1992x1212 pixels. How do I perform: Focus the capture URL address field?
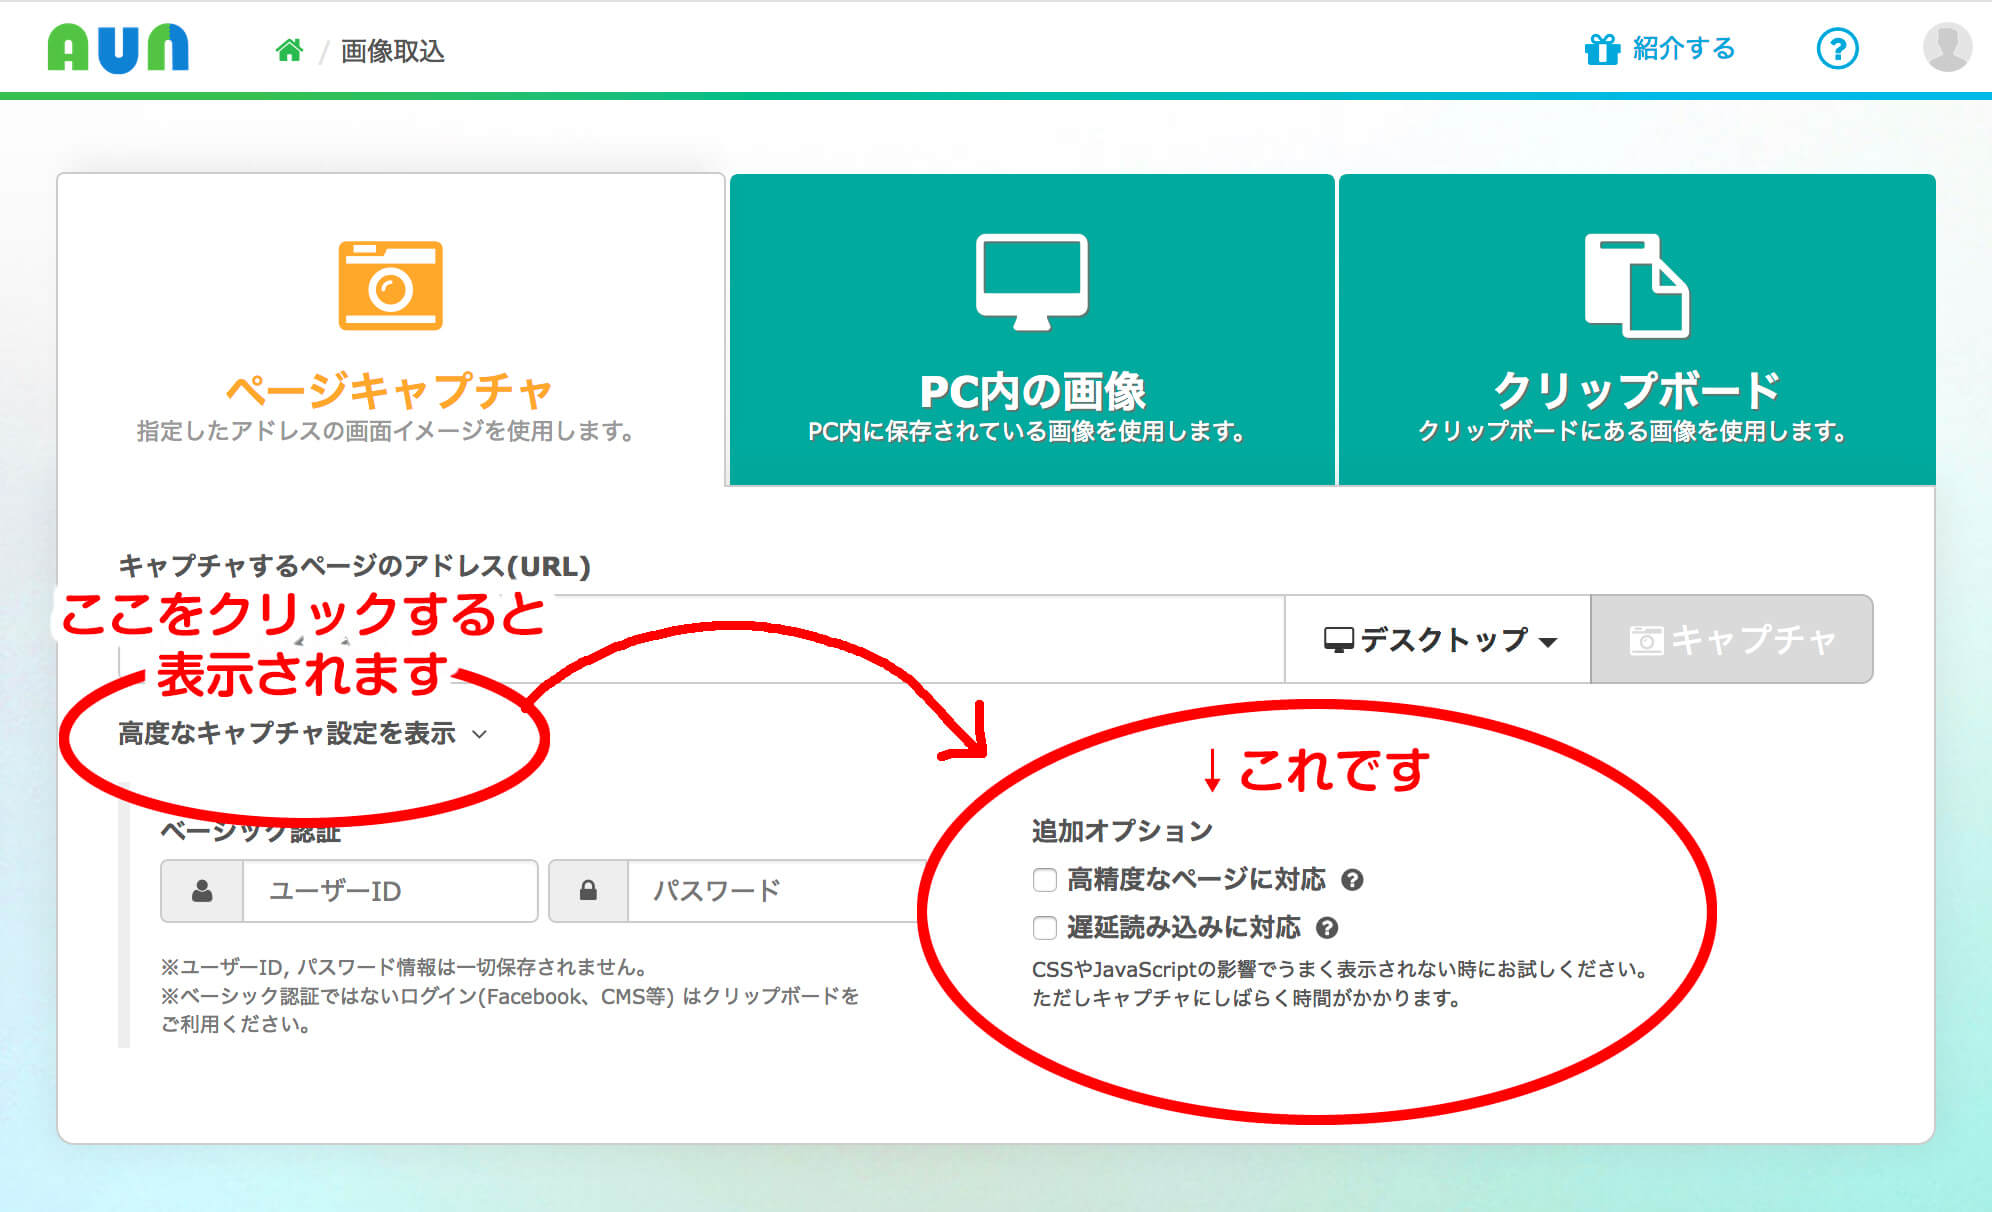pos(701,640)
